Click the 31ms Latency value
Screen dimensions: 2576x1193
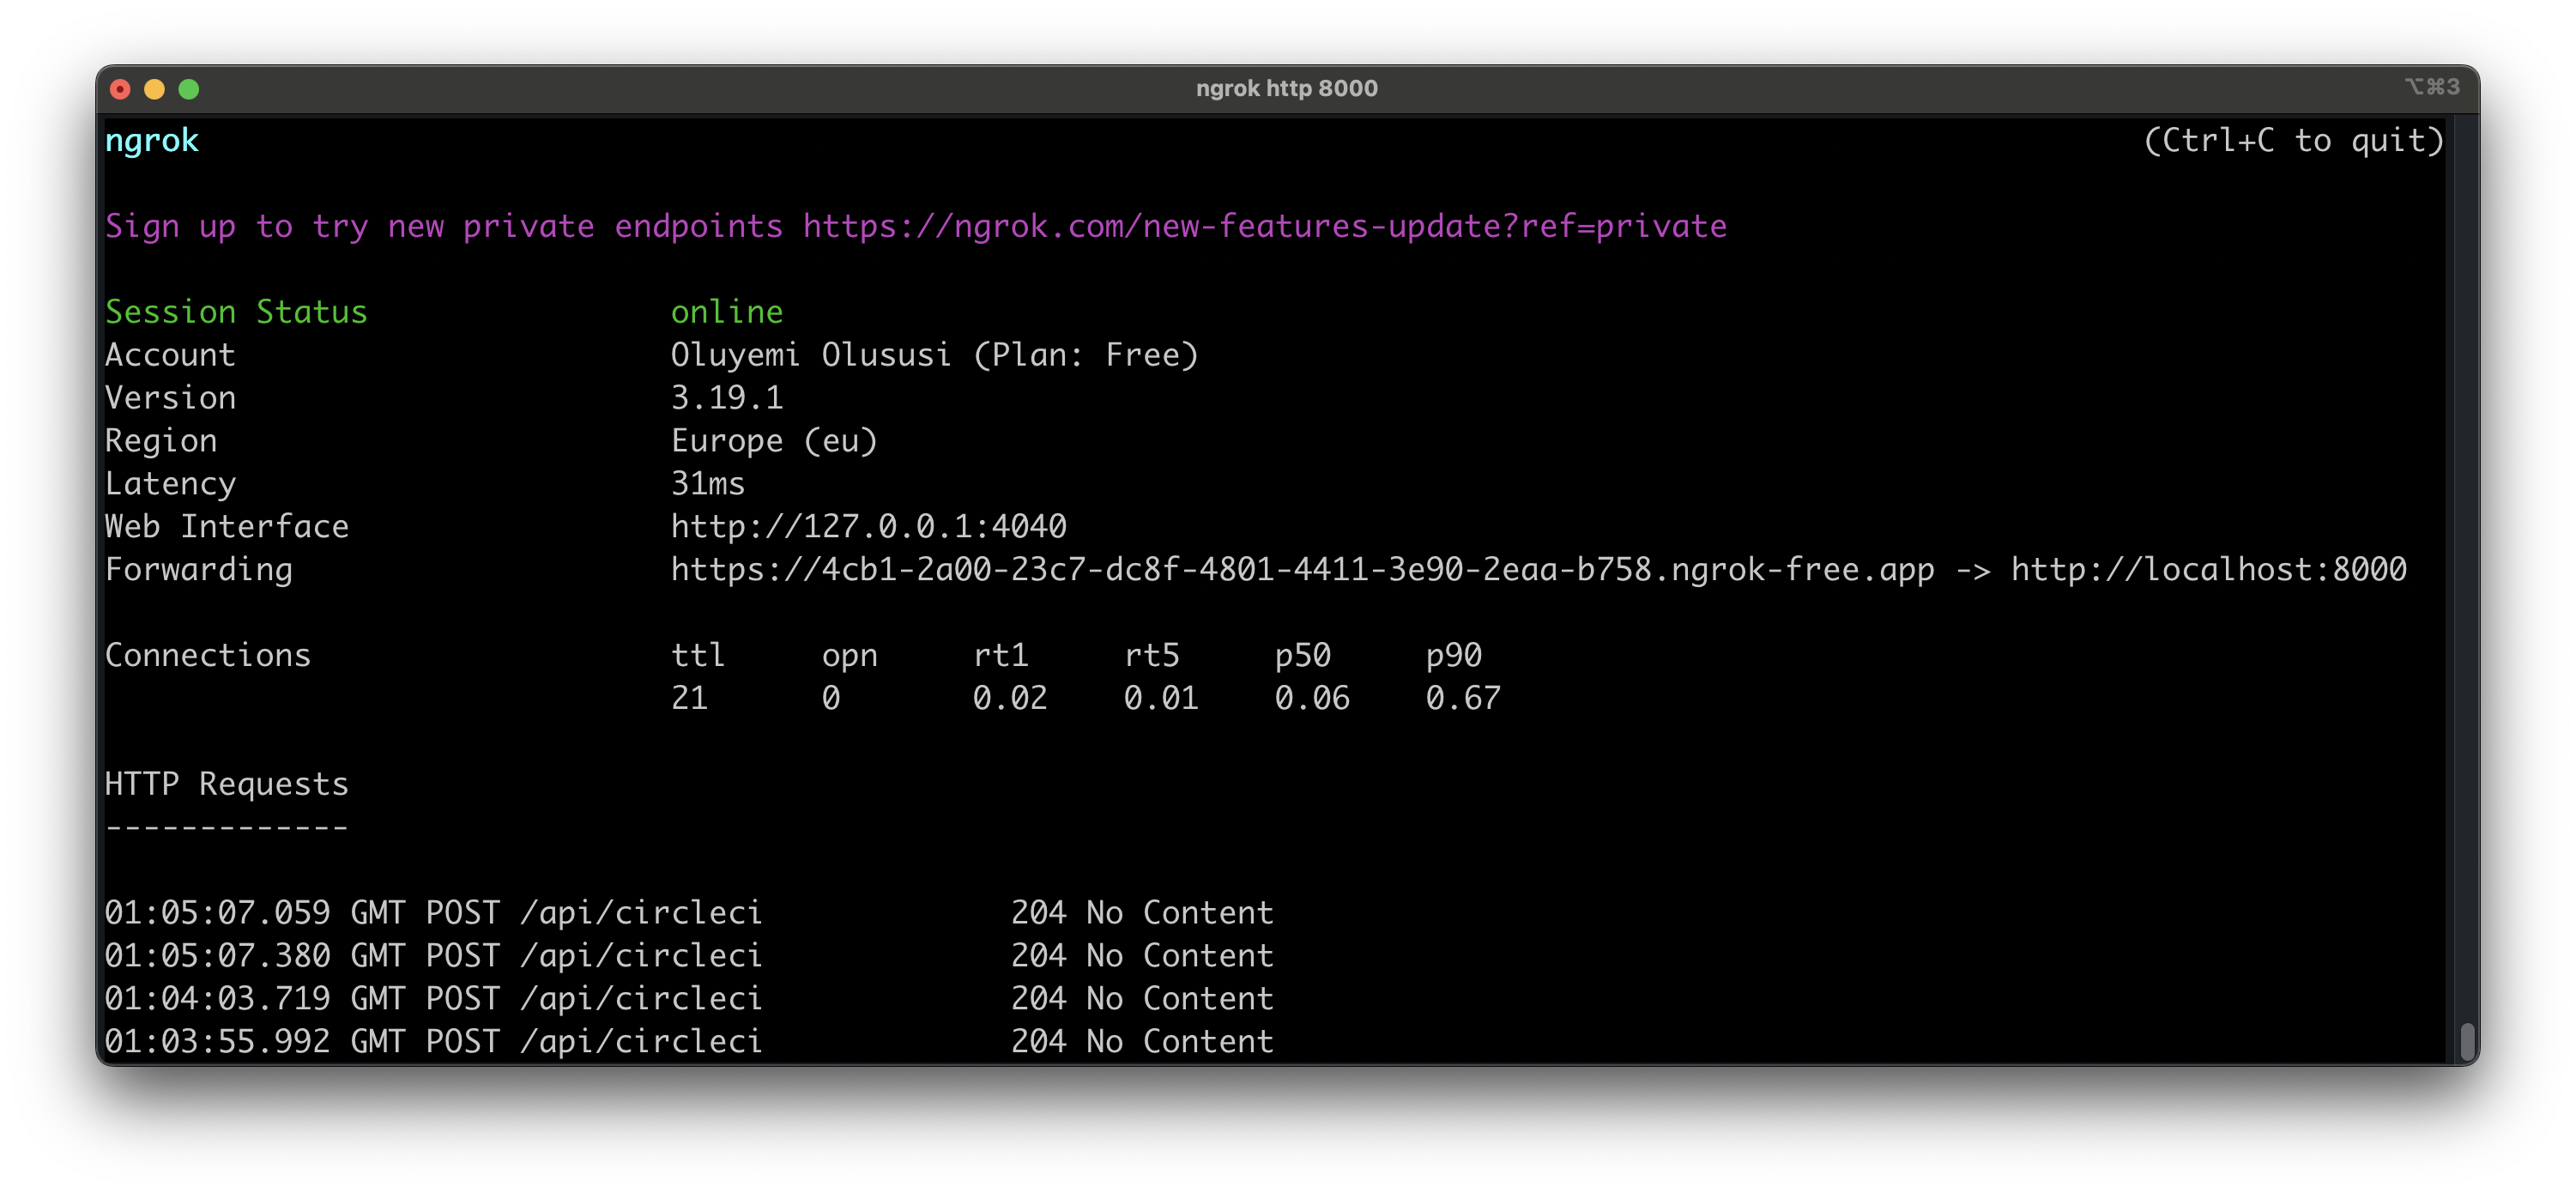[x=707, y=483]
